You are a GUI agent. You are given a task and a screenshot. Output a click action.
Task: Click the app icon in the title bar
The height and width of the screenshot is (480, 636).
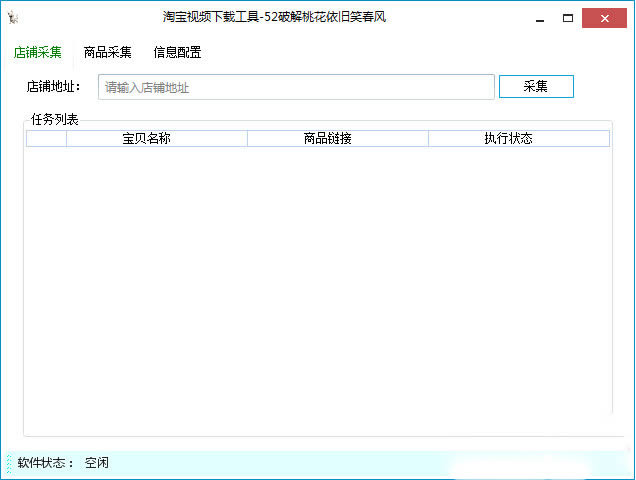tap(13, 18)
